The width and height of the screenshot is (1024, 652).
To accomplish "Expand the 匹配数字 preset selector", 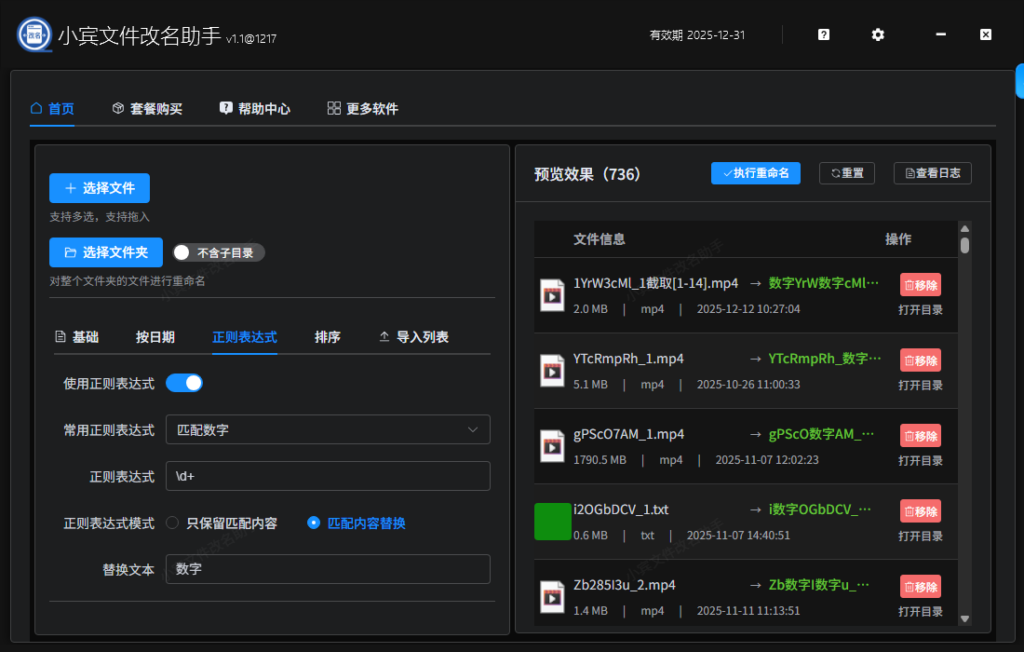I will 330,429.
